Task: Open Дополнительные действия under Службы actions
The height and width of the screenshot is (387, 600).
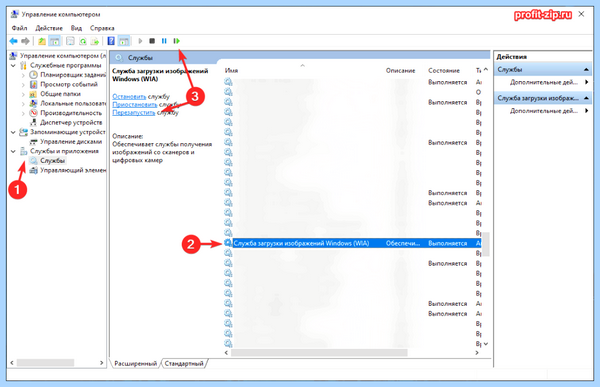Action: [x=544, y=82]
